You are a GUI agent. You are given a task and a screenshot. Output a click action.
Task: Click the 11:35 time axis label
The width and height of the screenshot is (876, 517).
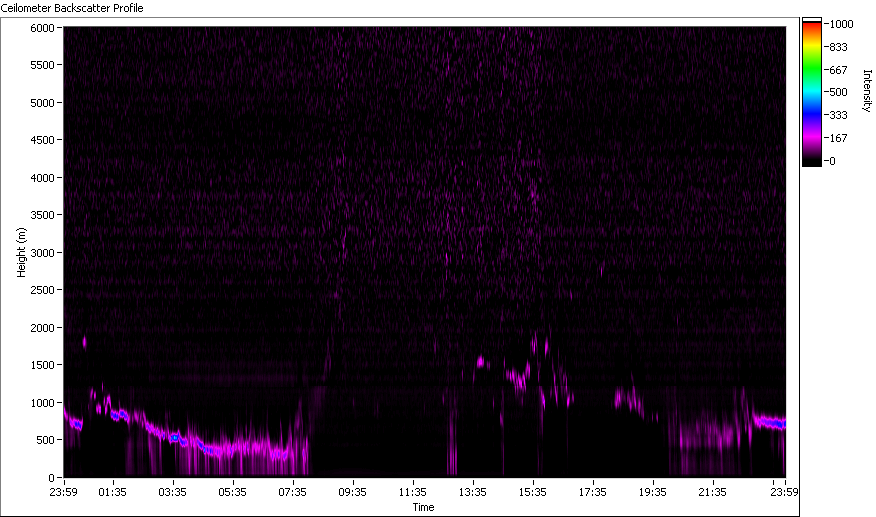(413, 492)
